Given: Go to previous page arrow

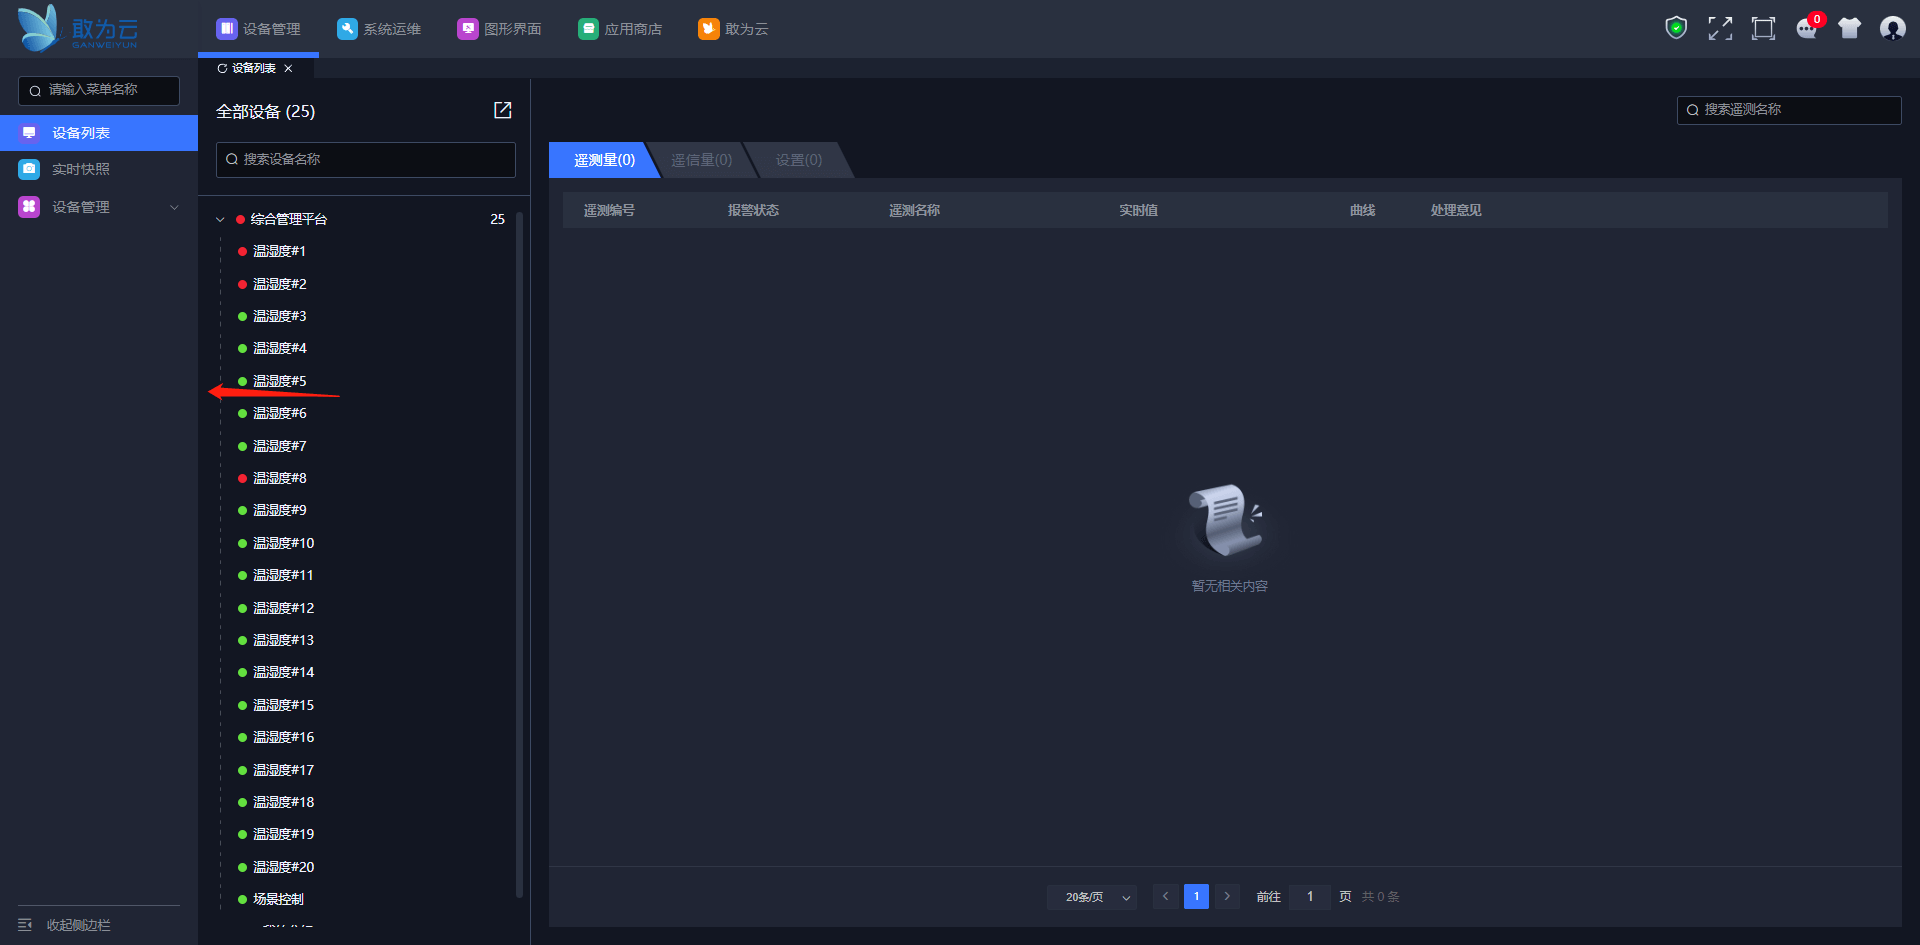Looking at the screenshot, I should [x=1165, y=897].
